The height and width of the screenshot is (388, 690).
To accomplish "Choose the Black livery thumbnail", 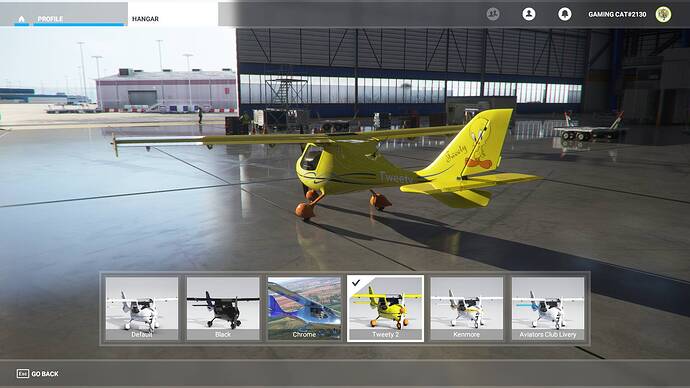I will [x=223, y=308].
